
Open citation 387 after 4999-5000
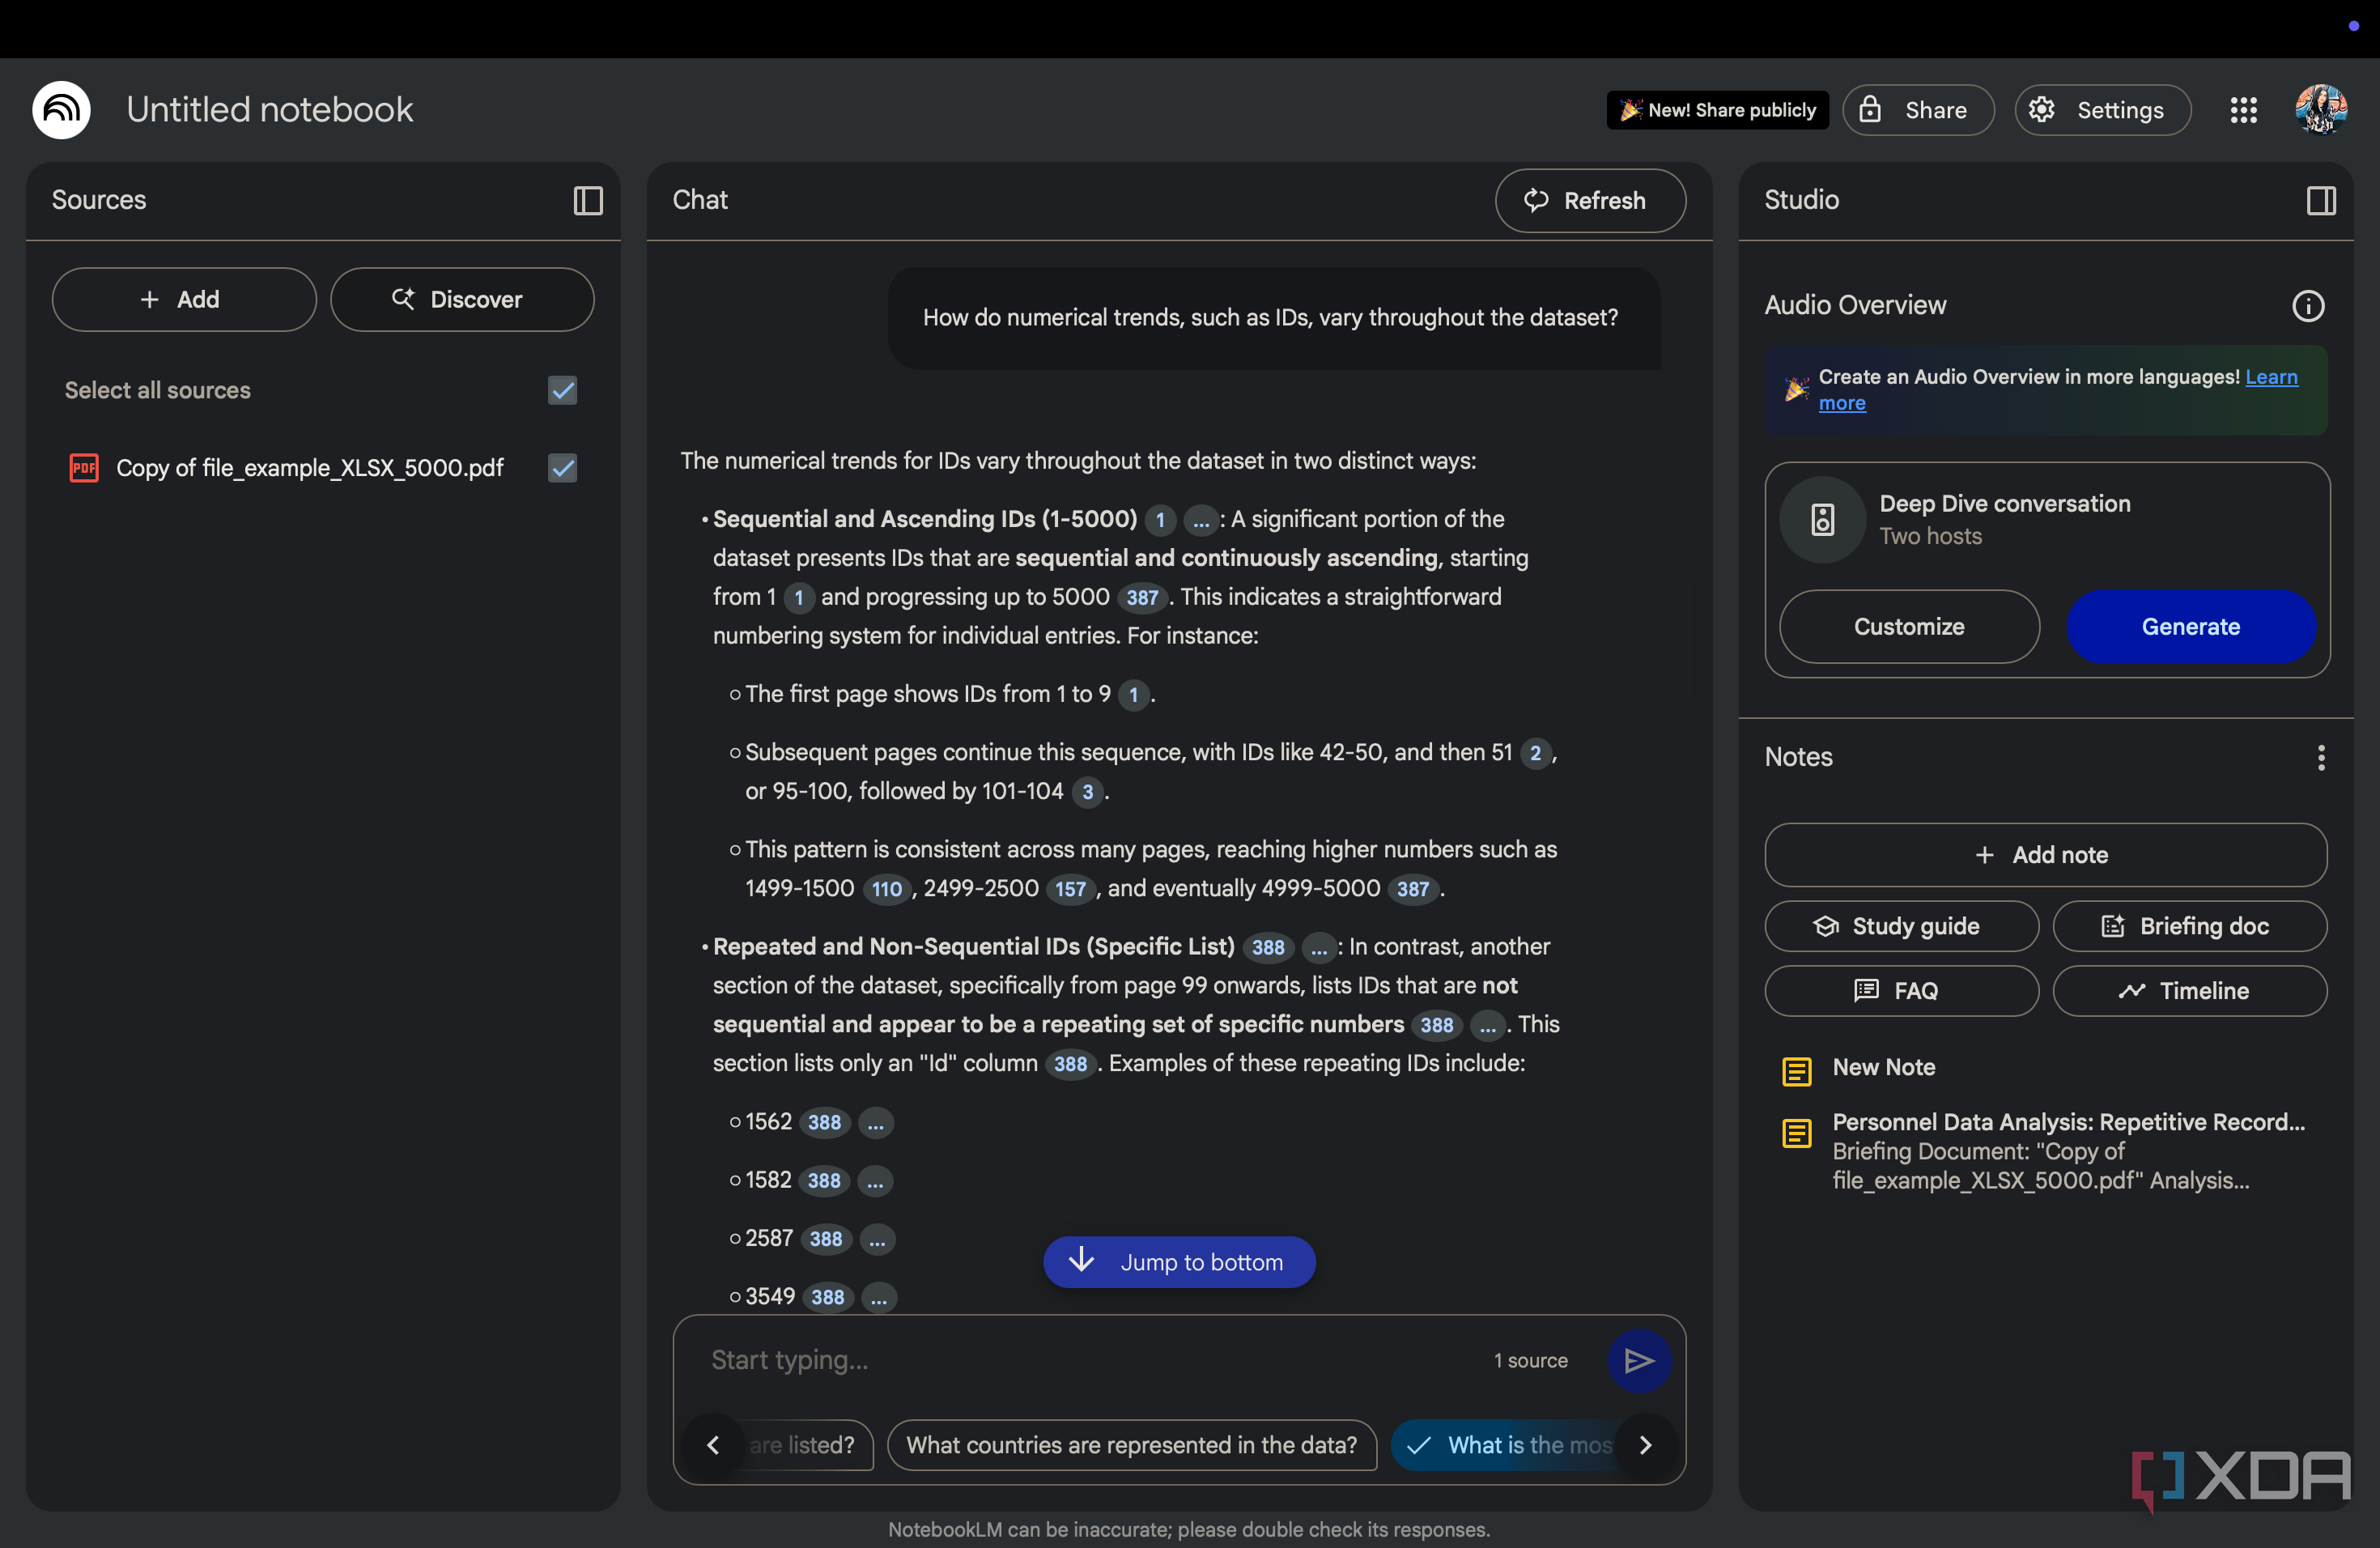(1412, 889)
